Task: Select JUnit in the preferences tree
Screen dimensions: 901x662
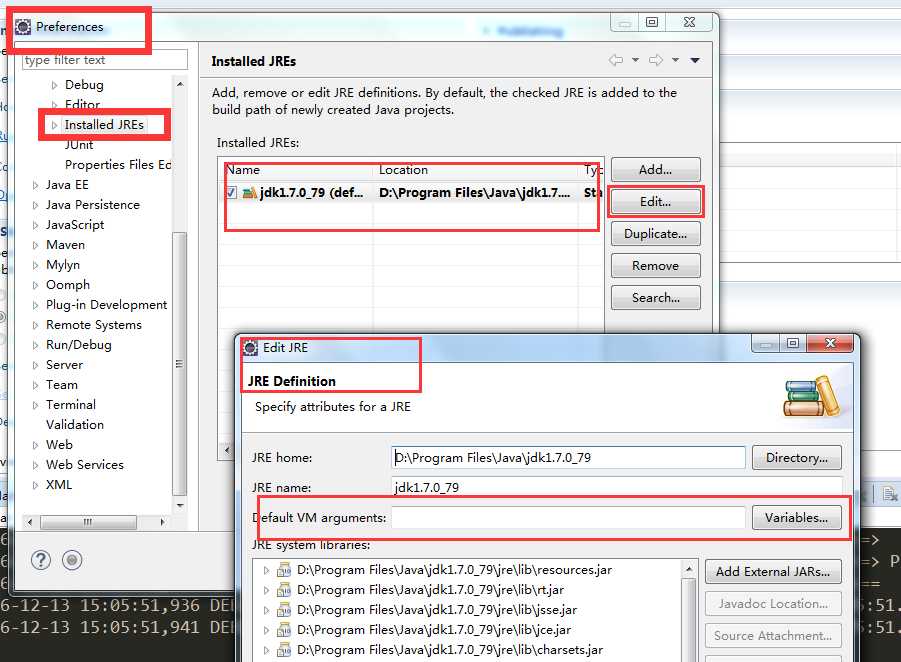Action: pos(79,145)
